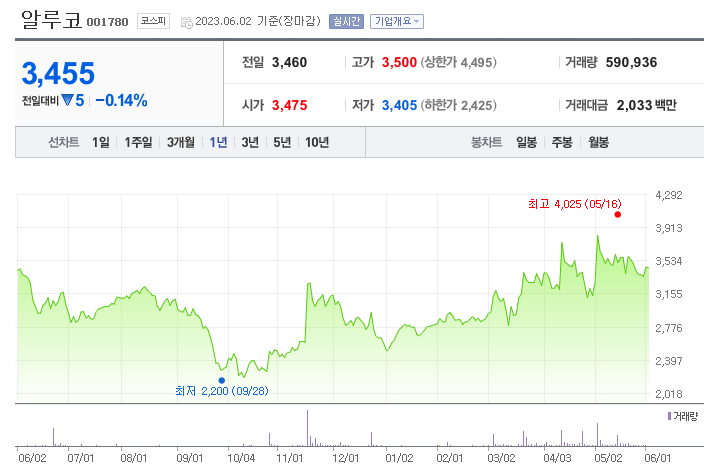Click the current price 3,455
This screenshot has width=704, height=475.
click(58, 74)
